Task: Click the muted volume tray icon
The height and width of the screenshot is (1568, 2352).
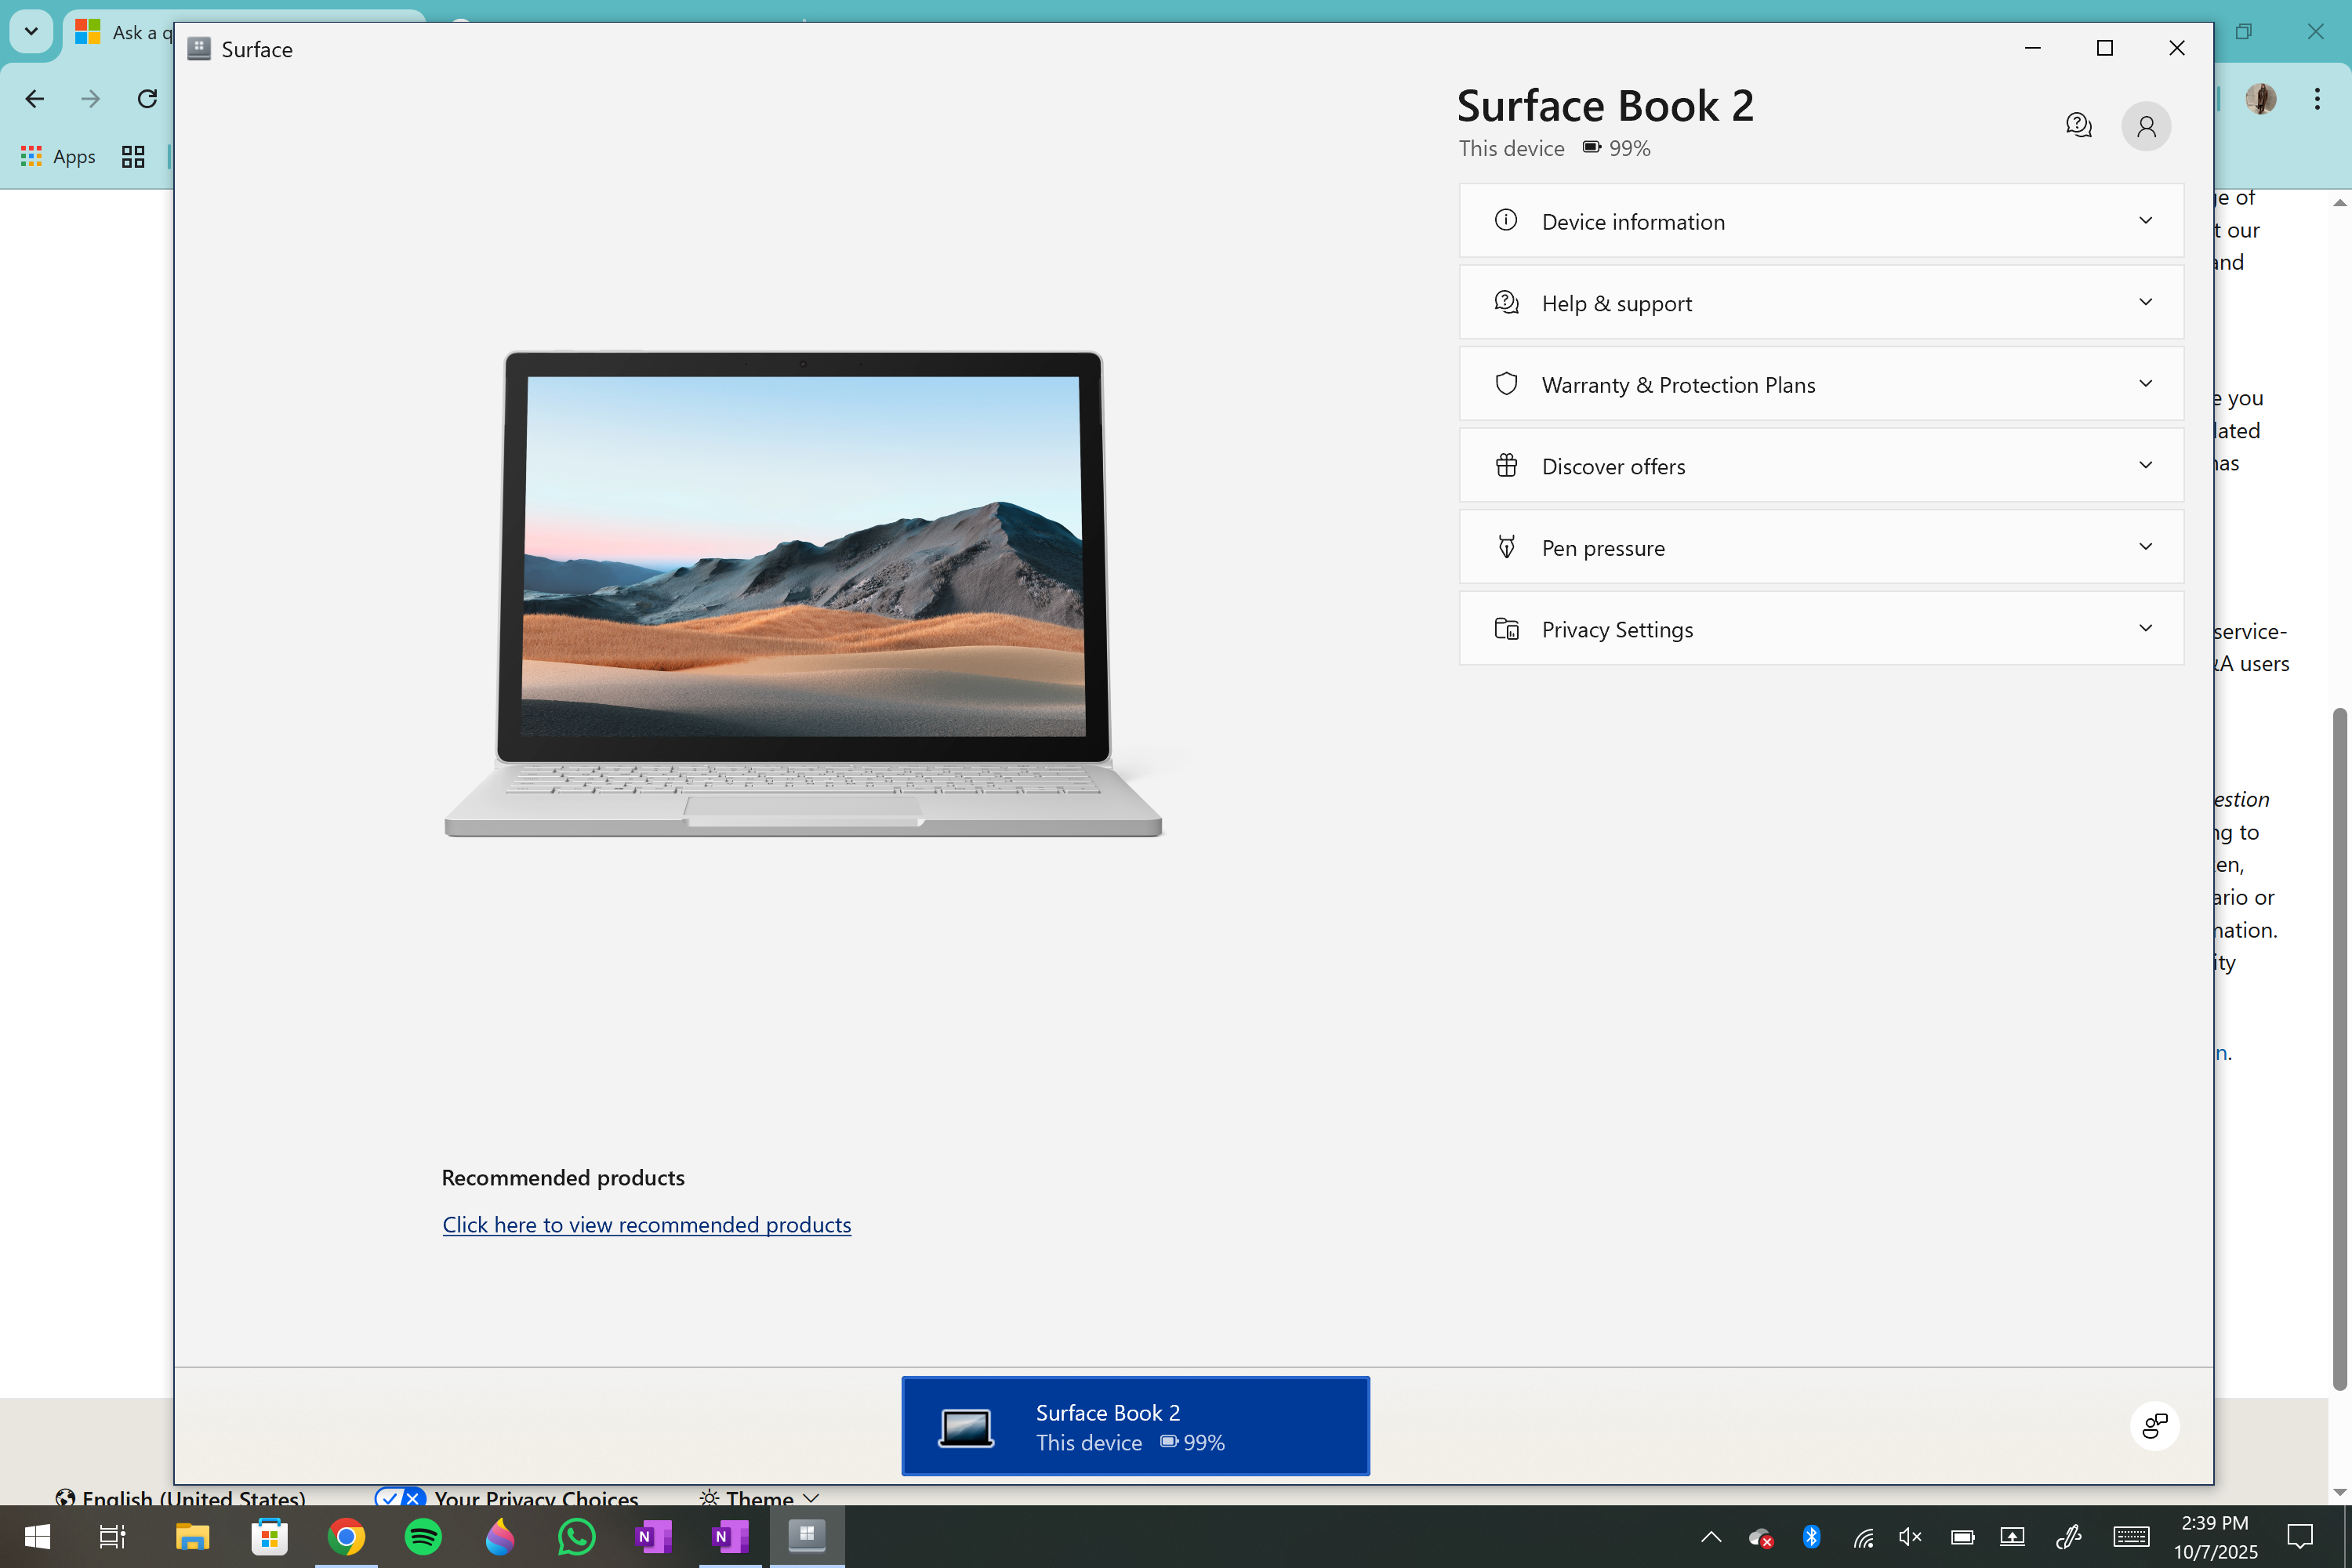Action: point(1910,1536)
